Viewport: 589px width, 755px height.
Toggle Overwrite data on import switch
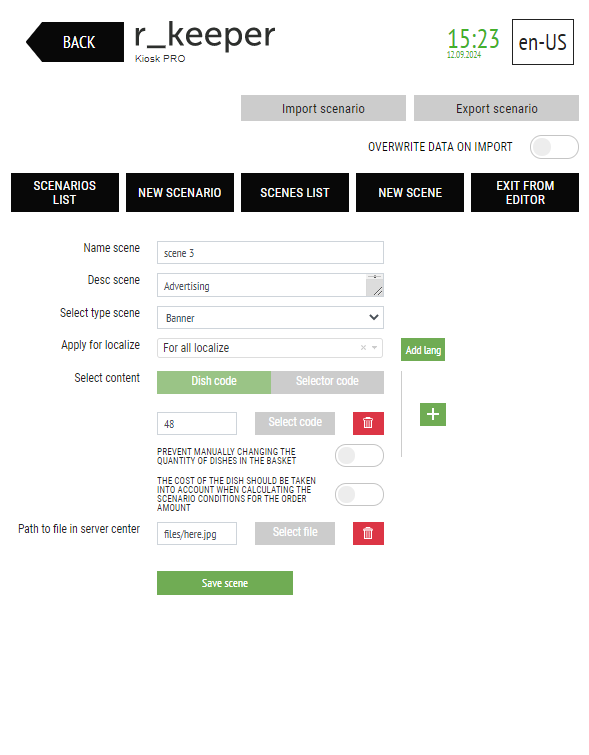[554, 147]
